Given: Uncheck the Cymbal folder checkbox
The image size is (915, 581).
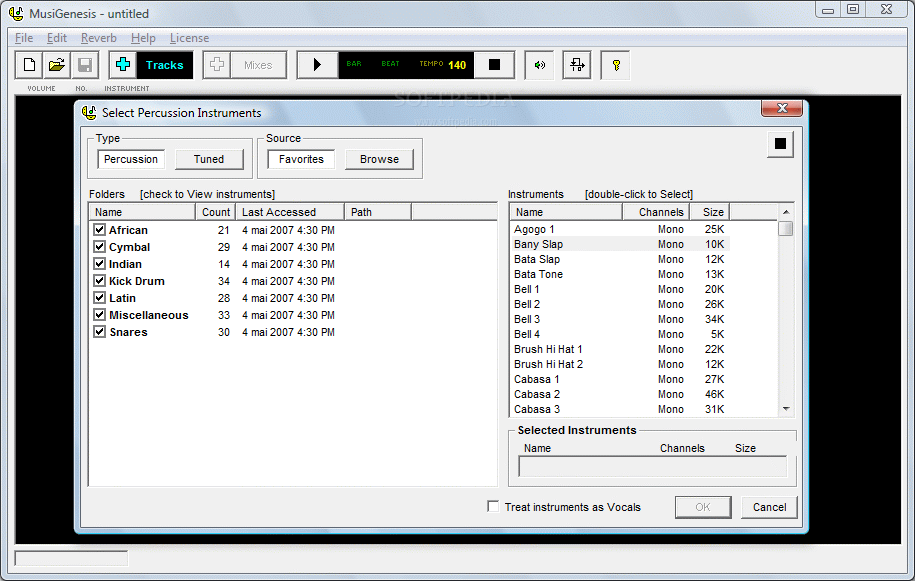Looking at the screenshot, I should point(99,247).
